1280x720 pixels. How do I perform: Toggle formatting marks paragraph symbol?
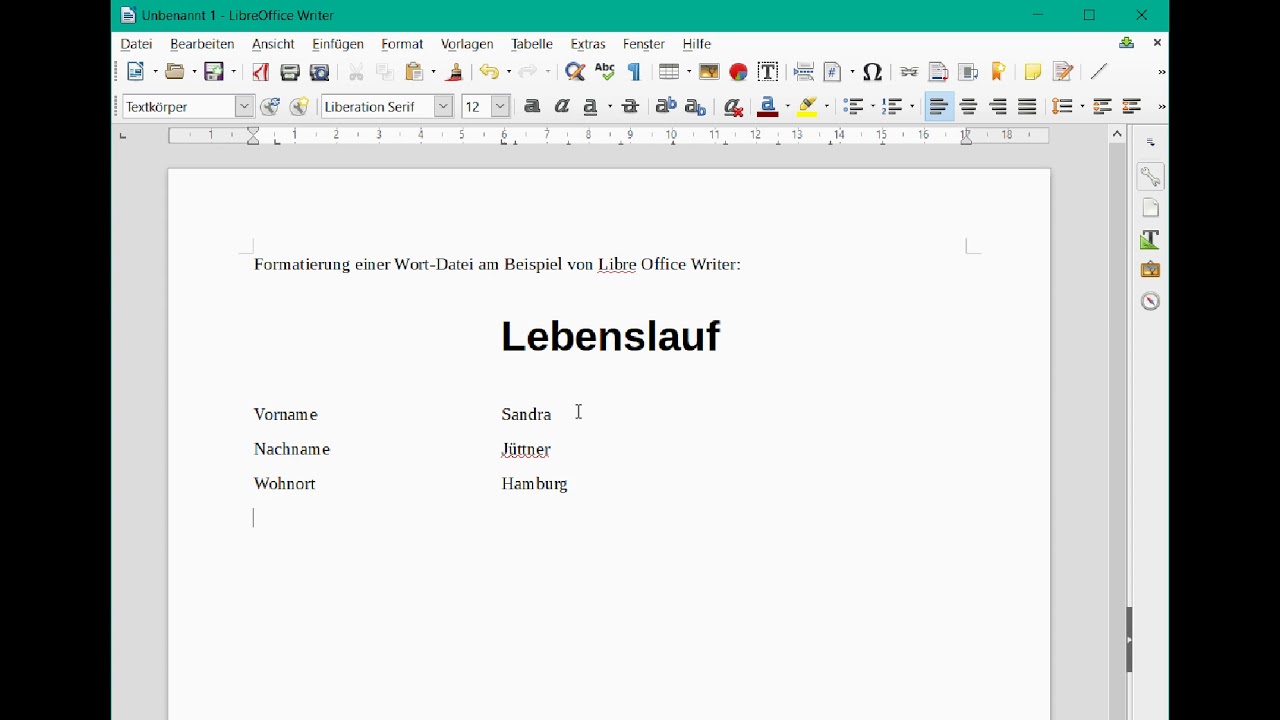(x=634, y=72)
